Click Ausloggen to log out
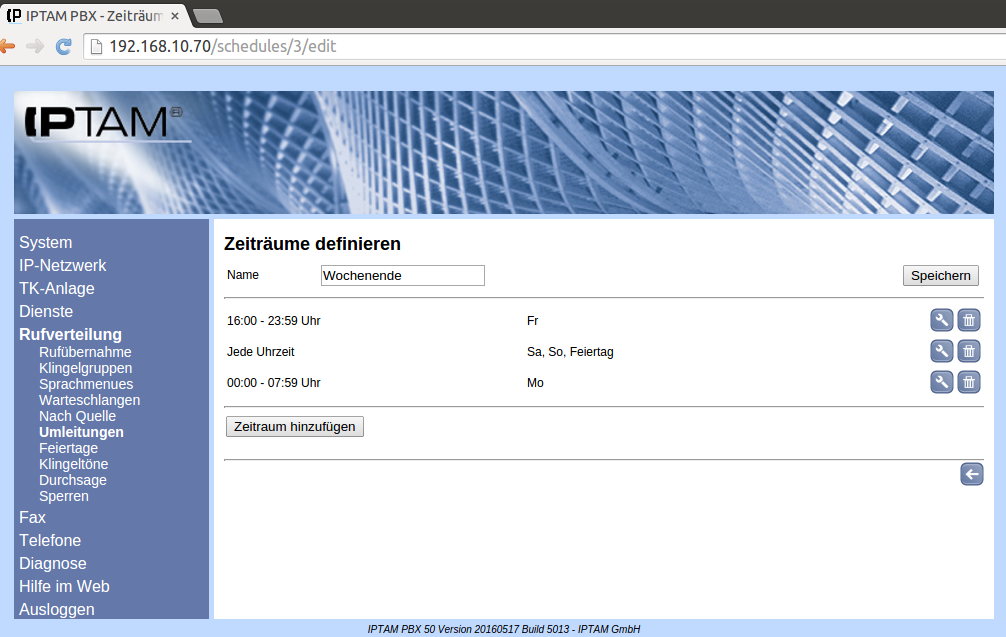 pyautogui.click(x=57, y=609)
